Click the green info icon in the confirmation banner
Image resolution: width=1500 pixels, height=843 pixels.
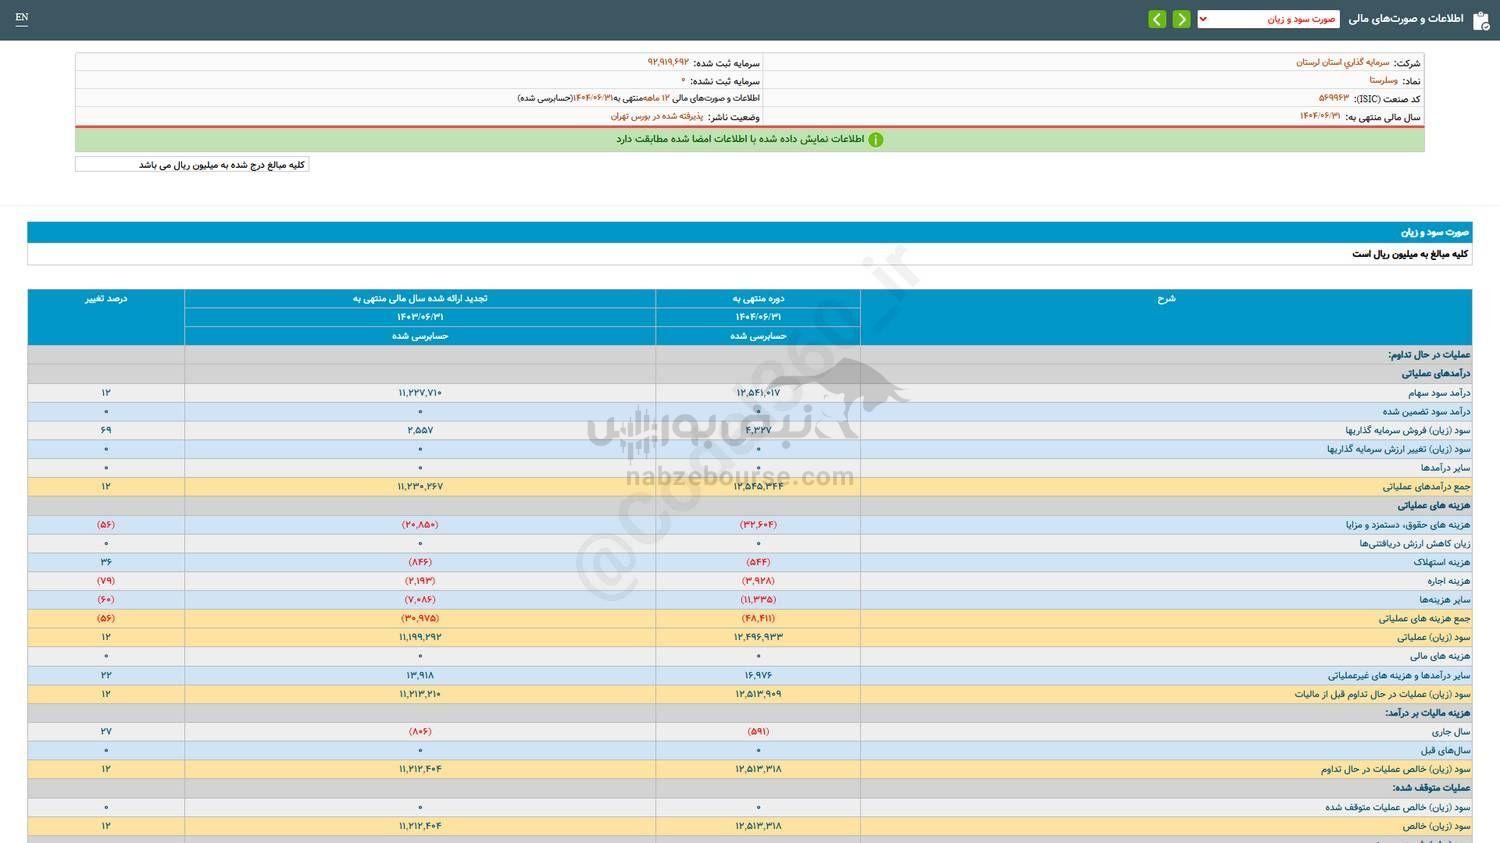876,139
